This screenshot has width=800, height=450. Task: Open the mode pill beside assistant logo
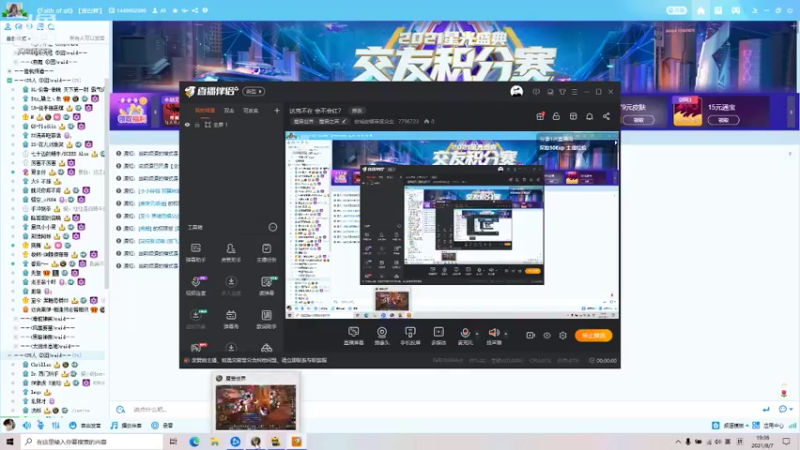coord(254,92)
